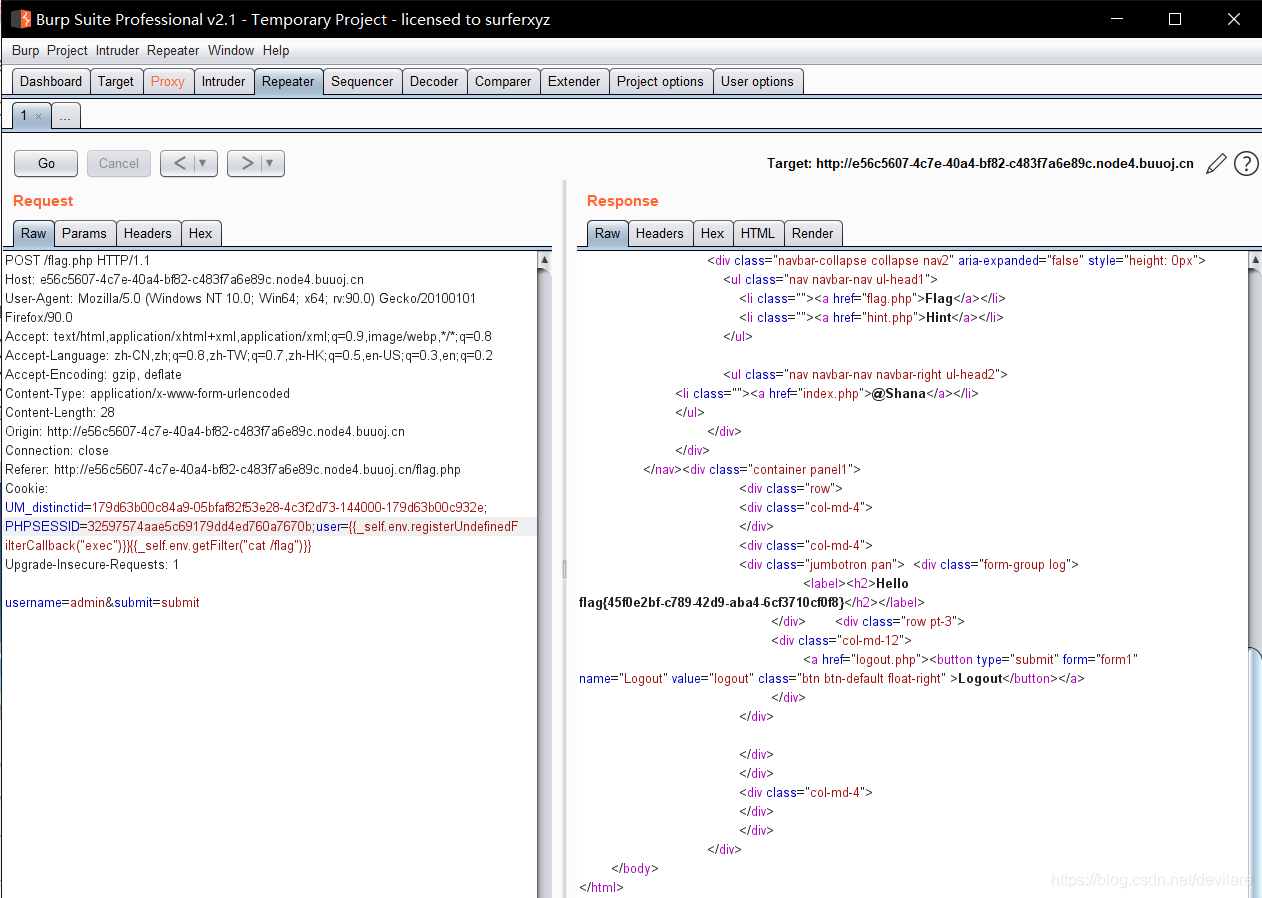Select the Request Hex tab
This screenshot has width=1262, height=898.
[x=201, y=233]
